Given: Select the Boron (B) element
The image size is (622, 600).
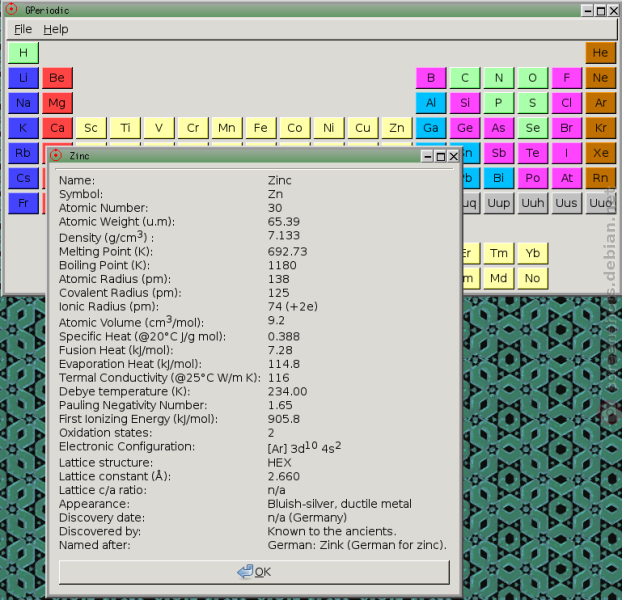Looking at the screenshot, I should coord(431,78).
